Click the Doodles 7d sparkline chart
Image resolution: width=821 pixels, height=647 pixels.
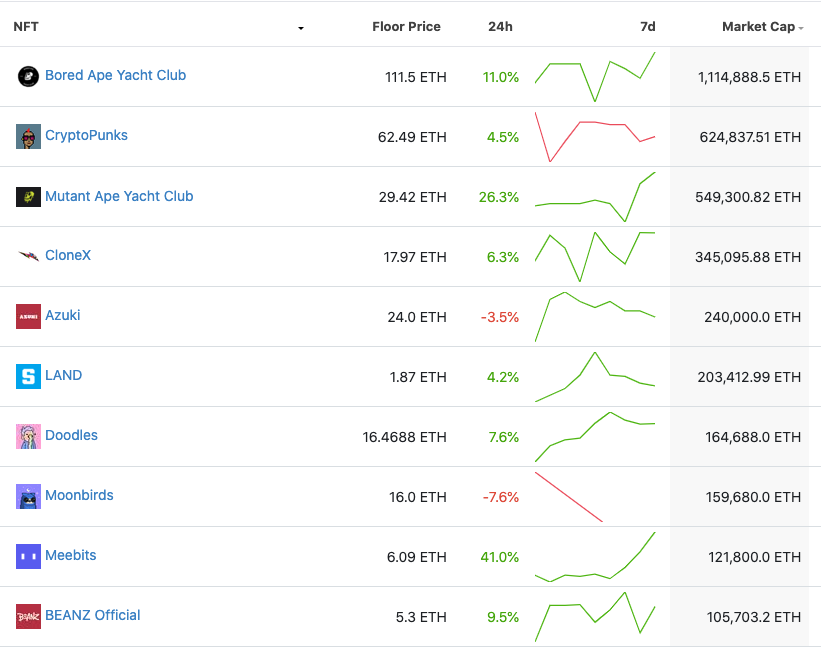595,437
